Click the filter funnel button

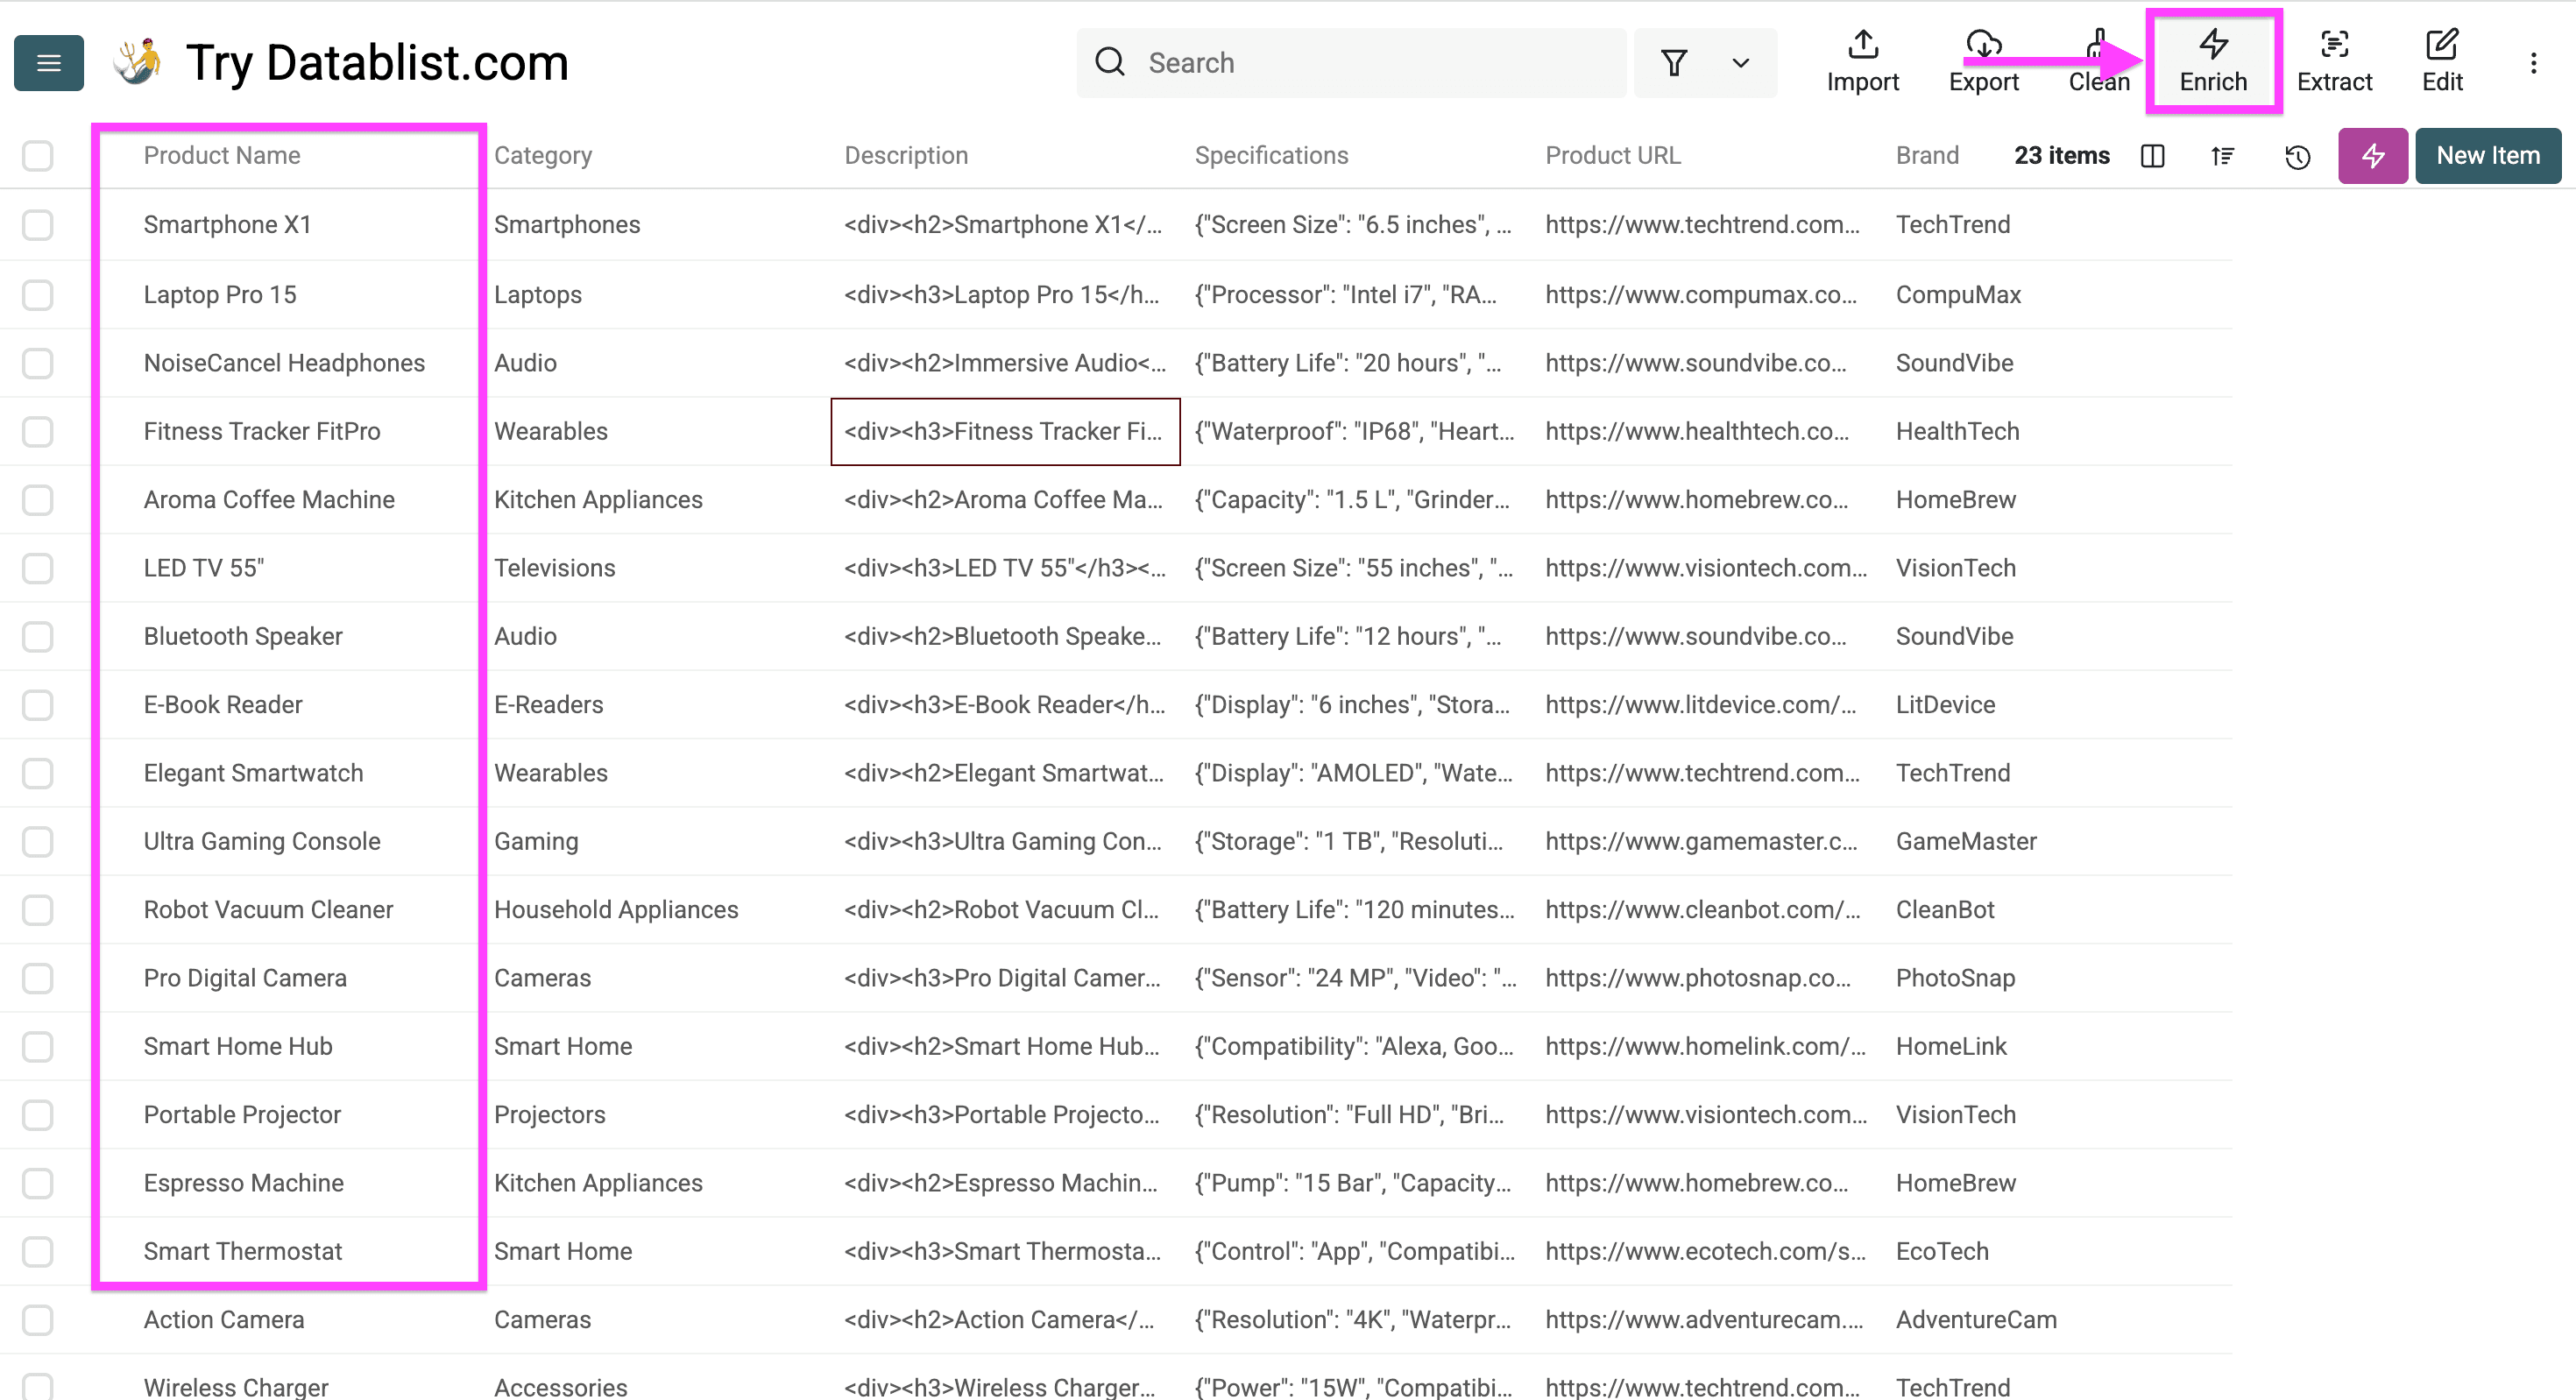click(1674, 63)
